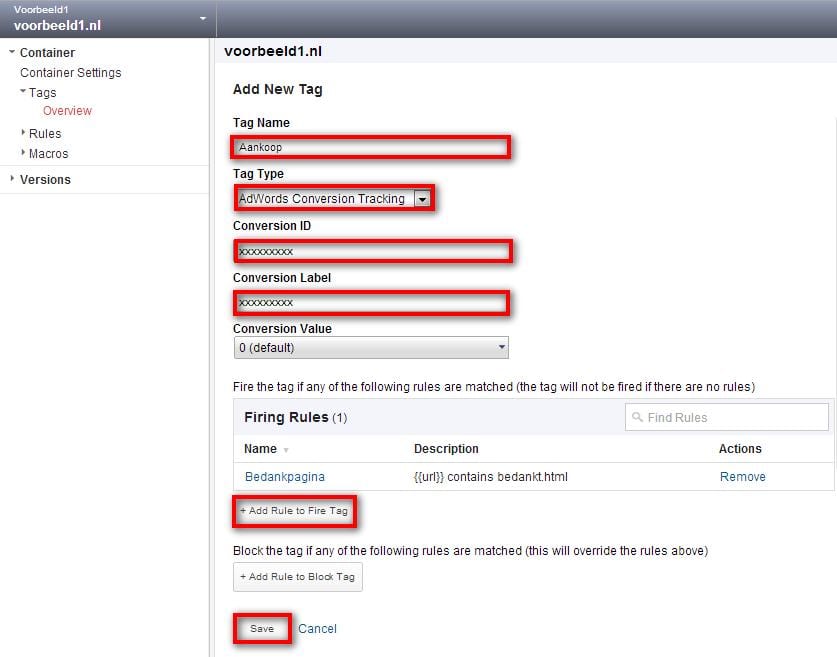
Task: Expand the Versions section
Action: point(12,179)
